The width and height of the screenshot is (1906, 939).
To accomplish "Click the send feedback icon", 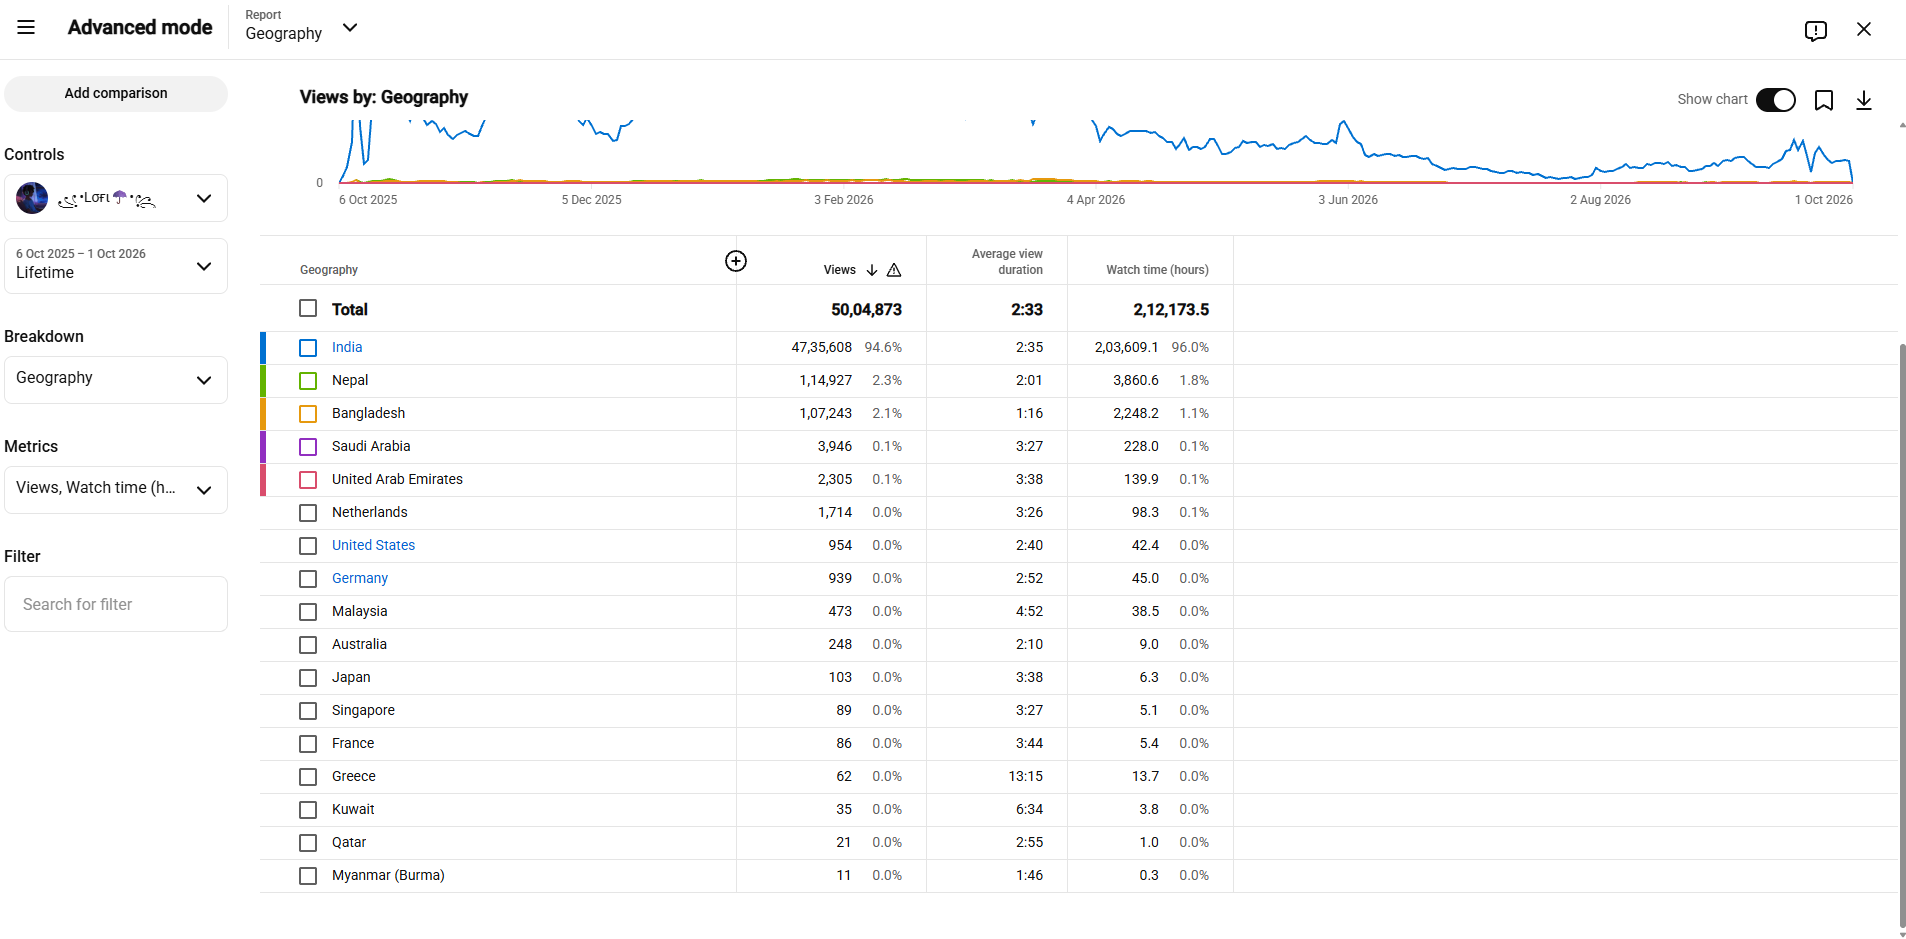I will pos(1816,30).
